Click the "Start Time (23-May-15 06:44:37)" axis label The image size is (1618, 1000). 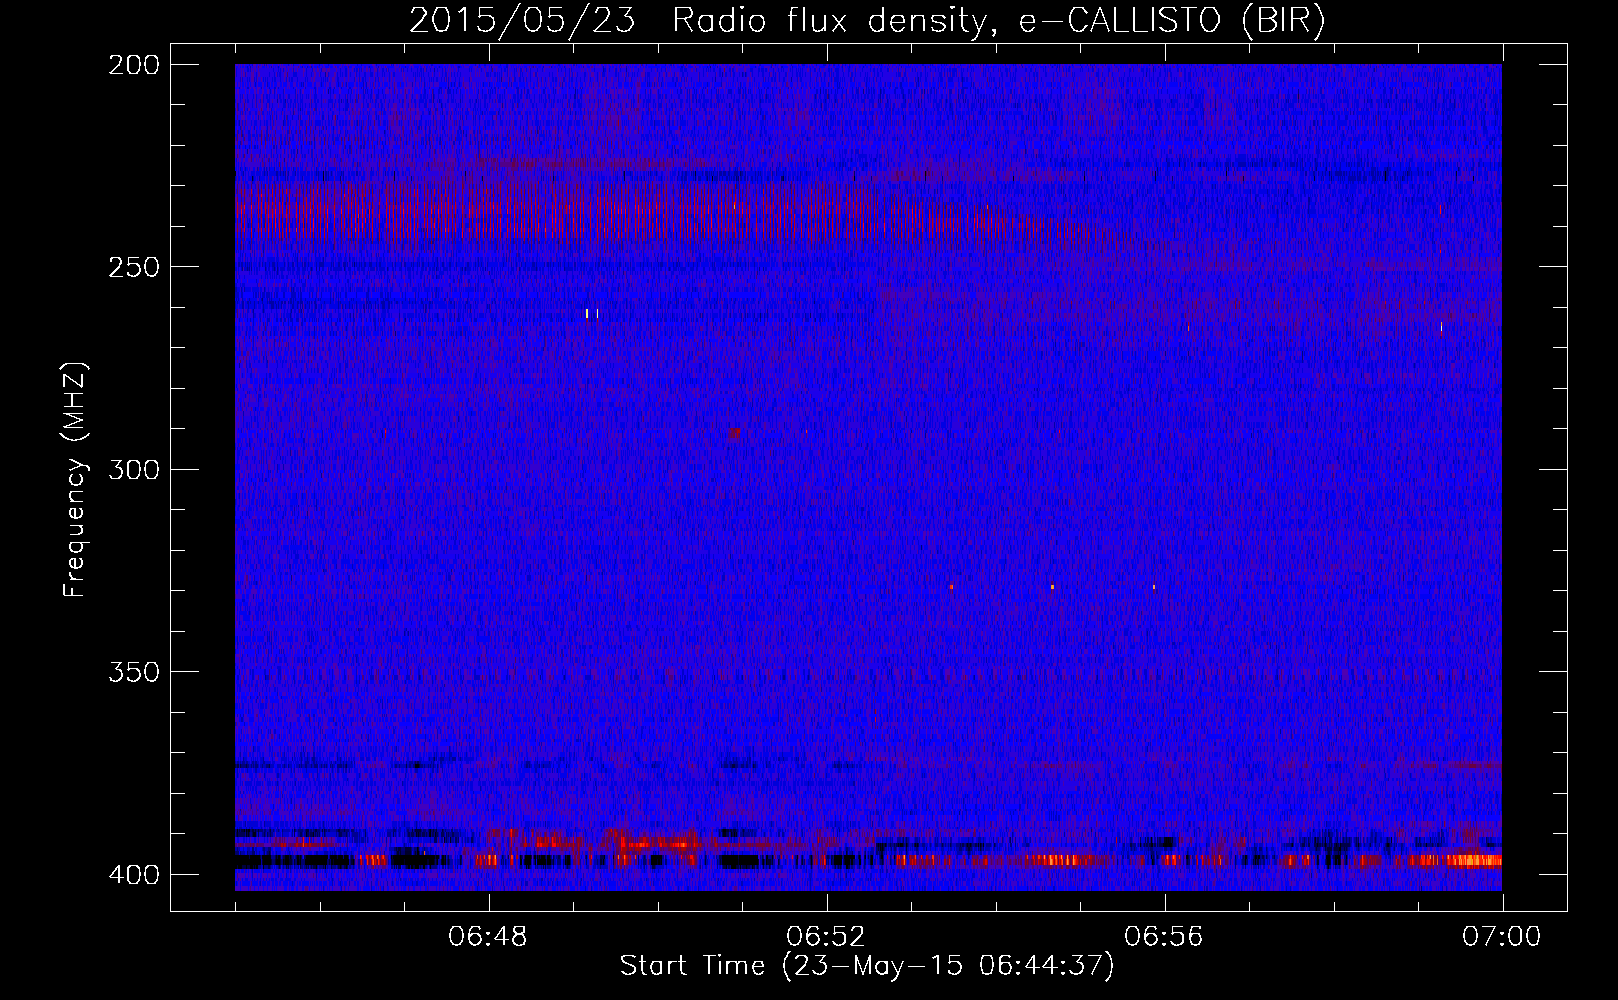coord(867,966)
